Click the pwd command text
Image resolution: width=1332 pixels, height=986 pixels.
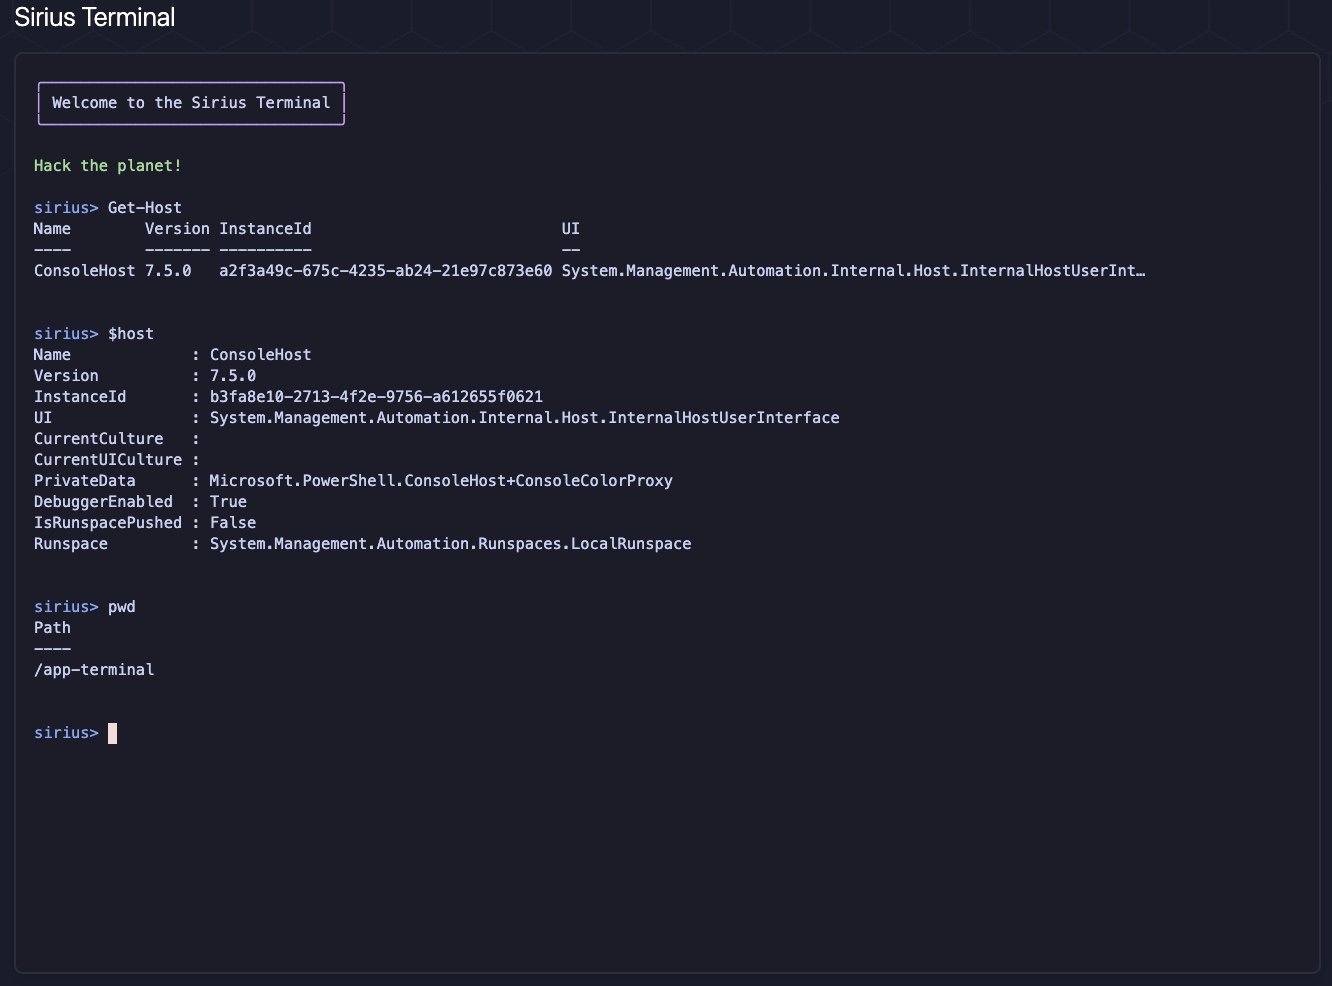coord(121,606)
